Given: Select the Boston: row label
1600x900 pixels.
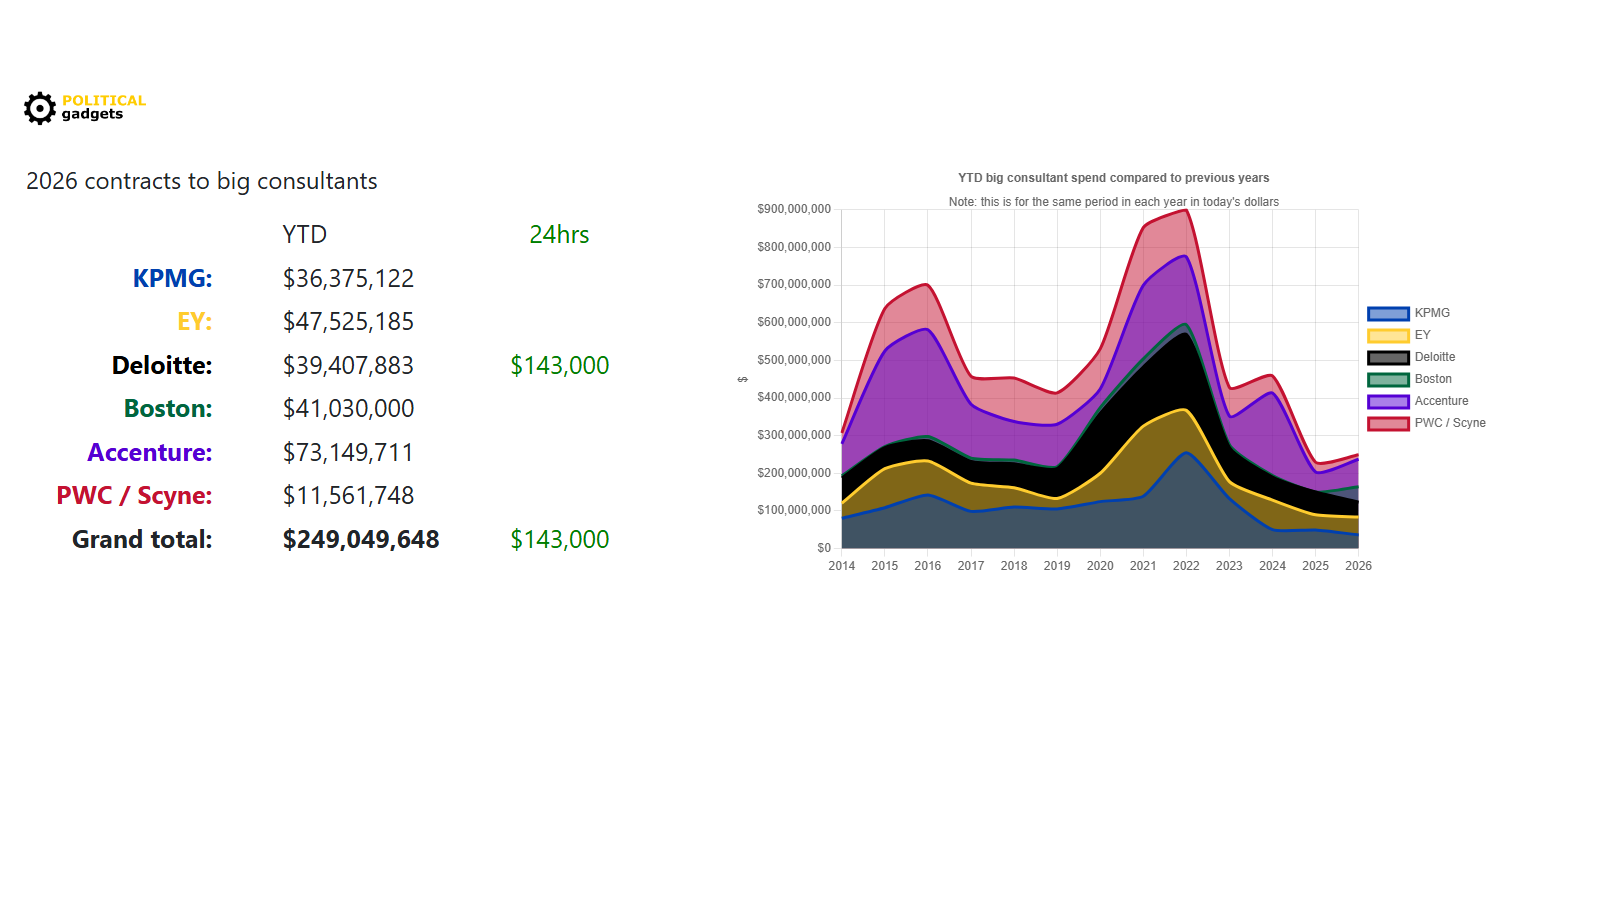Looking at the screenshot, I should (x=168, y=408).
